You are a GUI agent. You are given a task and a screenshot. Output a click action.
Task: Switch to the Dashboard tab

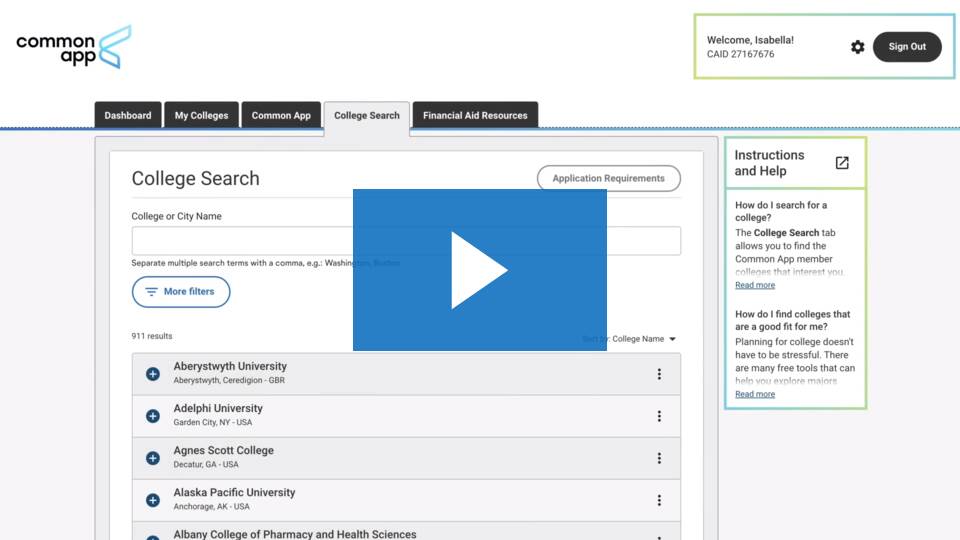pos(128,115)
